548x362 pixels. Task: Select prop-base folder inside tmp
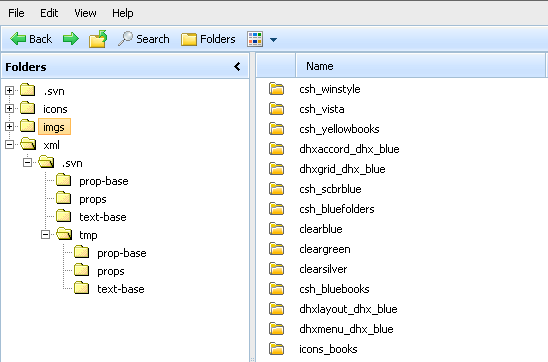click(122, 253)
